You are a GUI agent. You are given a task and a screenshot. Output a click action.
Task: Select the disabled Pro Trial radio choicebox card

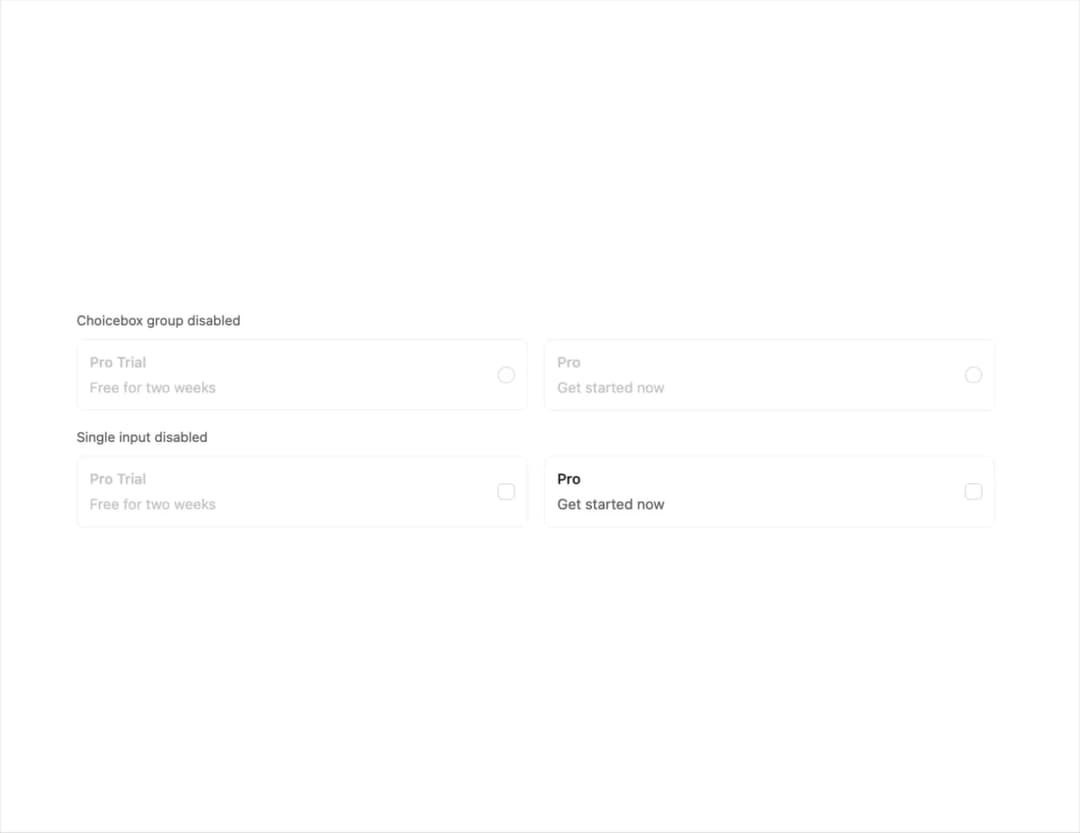point(302,375)
